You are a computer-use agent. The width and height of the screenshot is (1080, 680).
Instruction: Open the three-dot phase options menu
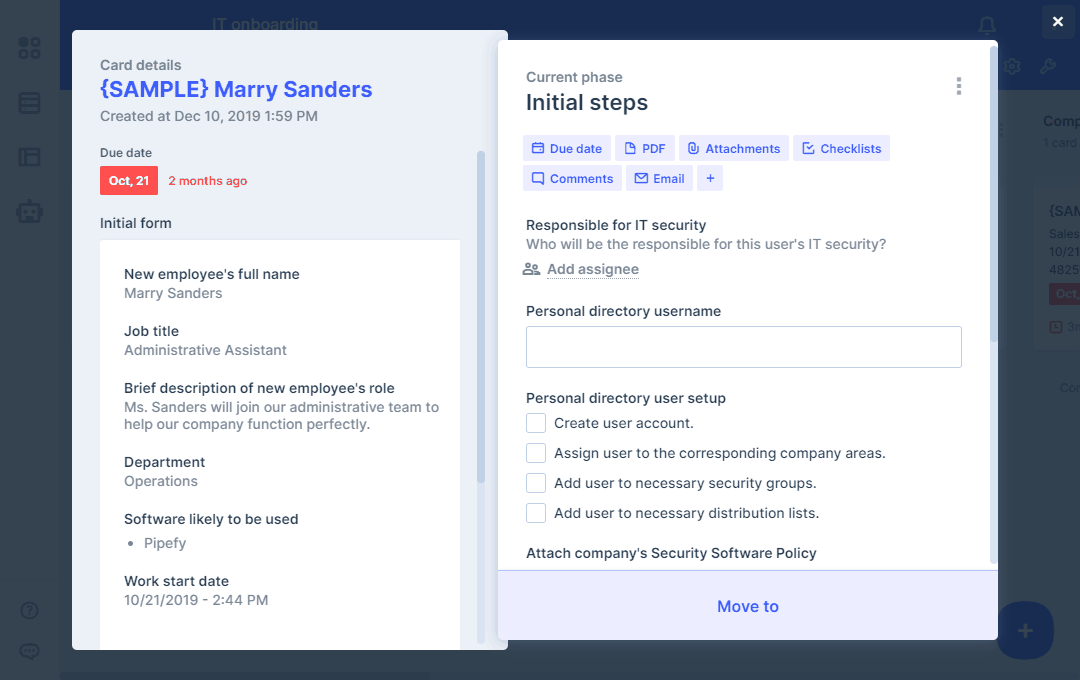[958, 86]
